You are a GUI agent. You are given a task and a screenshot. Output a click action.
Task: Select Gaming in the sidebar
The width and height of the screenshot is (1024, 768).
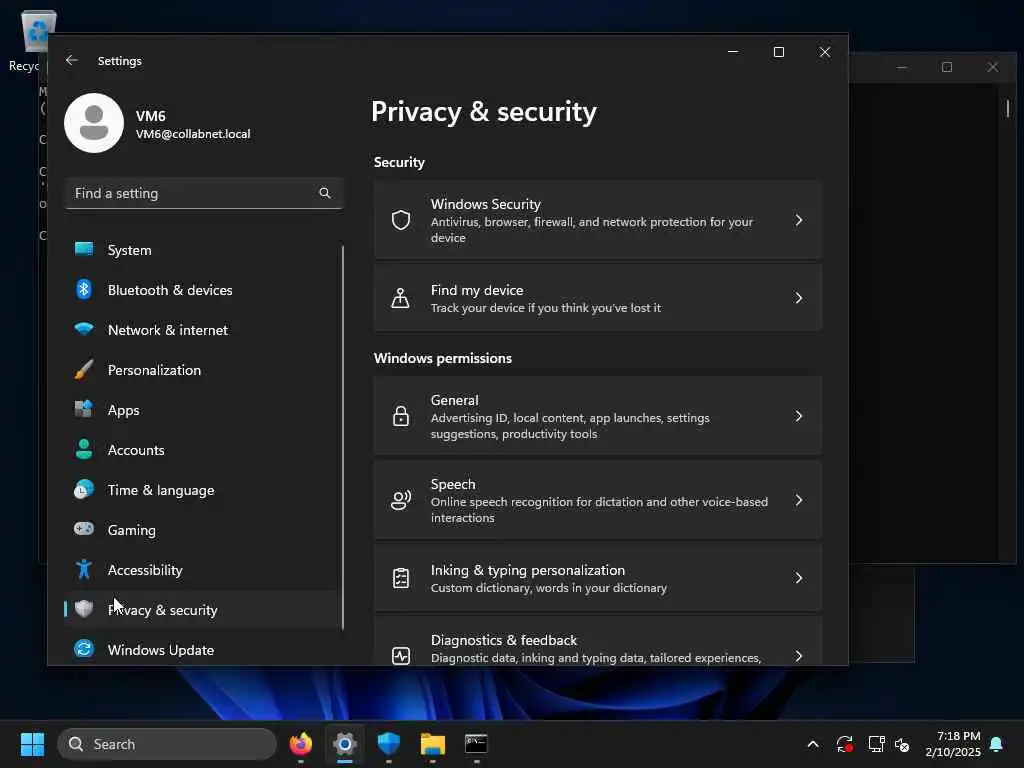tap(202, 529)
